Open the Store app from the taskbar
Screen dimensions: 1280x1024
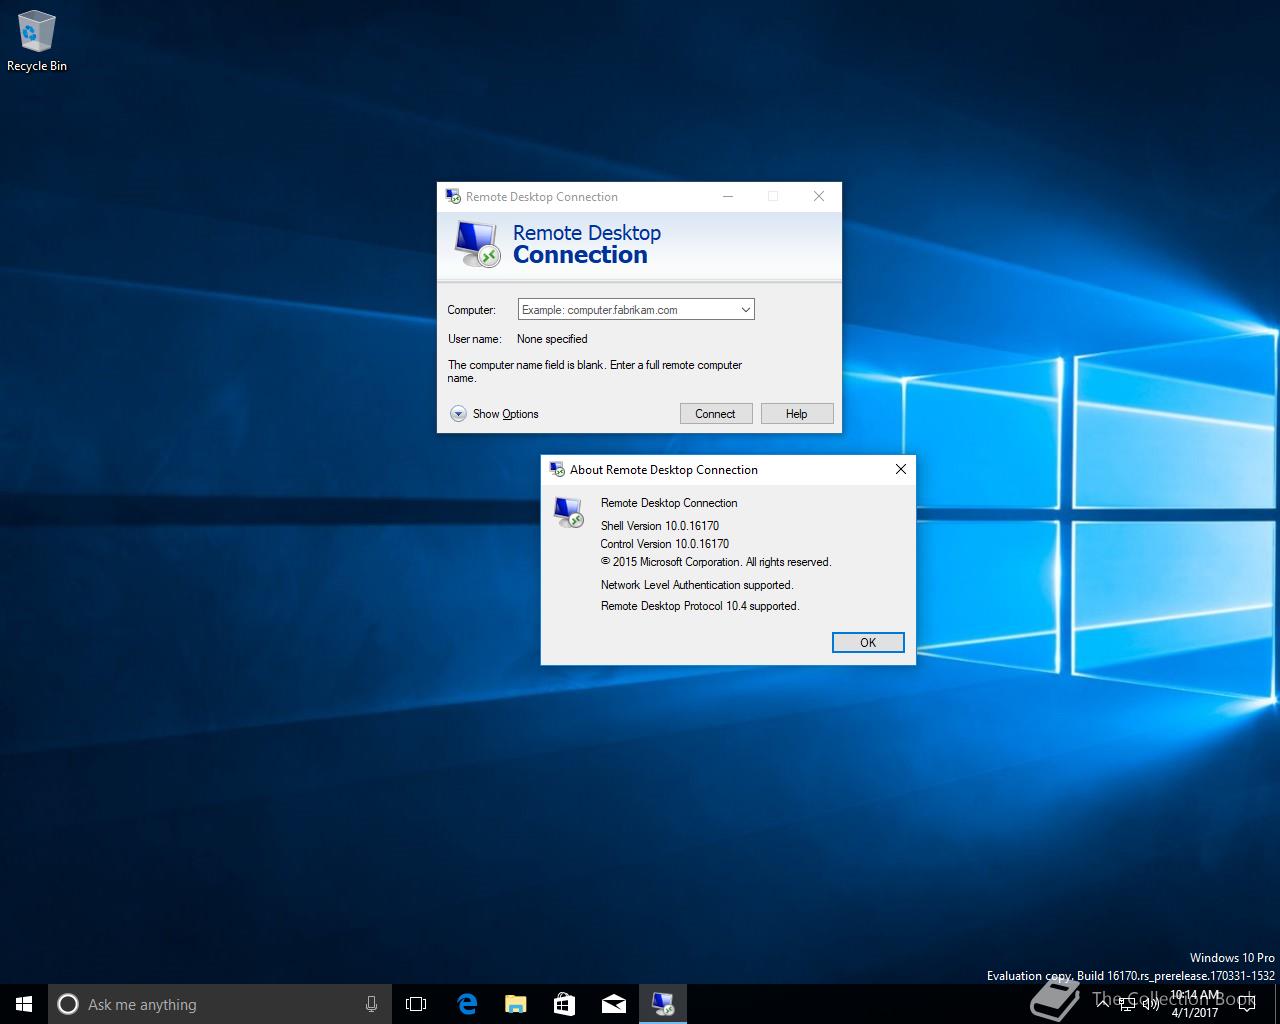[564, 1004]
